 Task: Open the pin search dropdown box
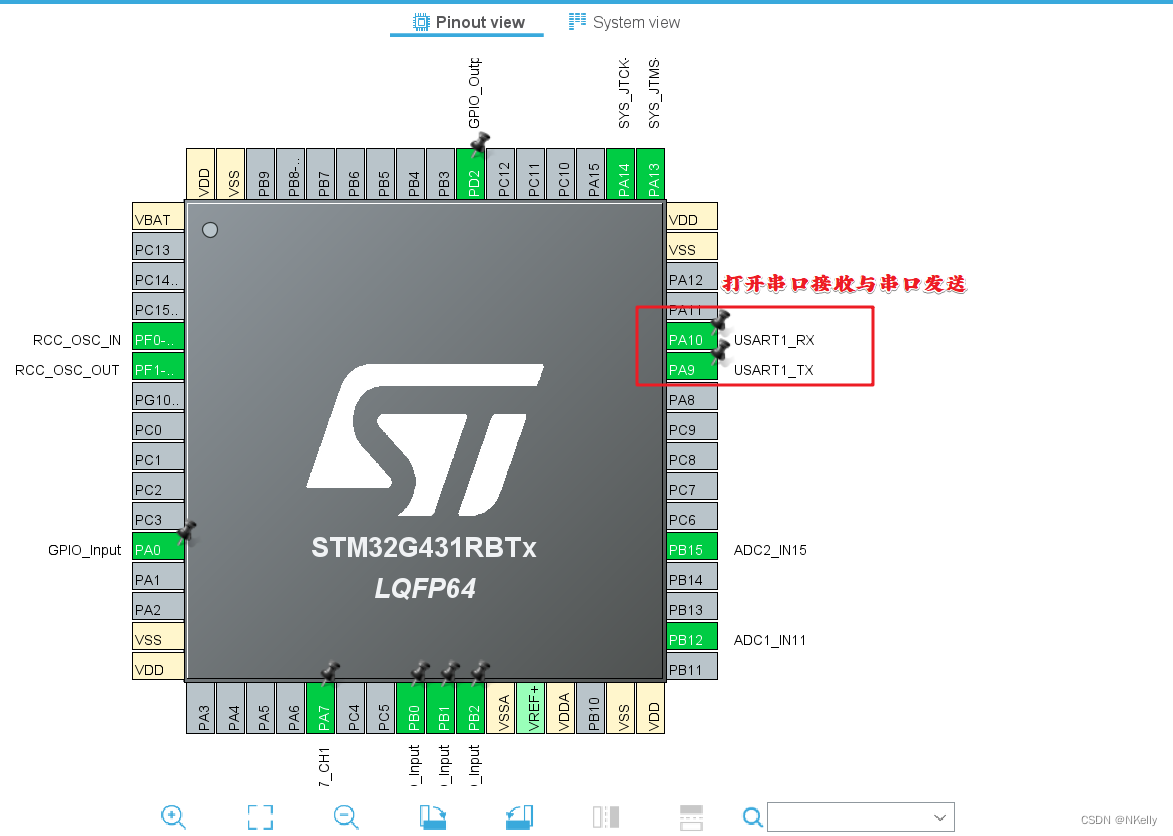[861, 817]
